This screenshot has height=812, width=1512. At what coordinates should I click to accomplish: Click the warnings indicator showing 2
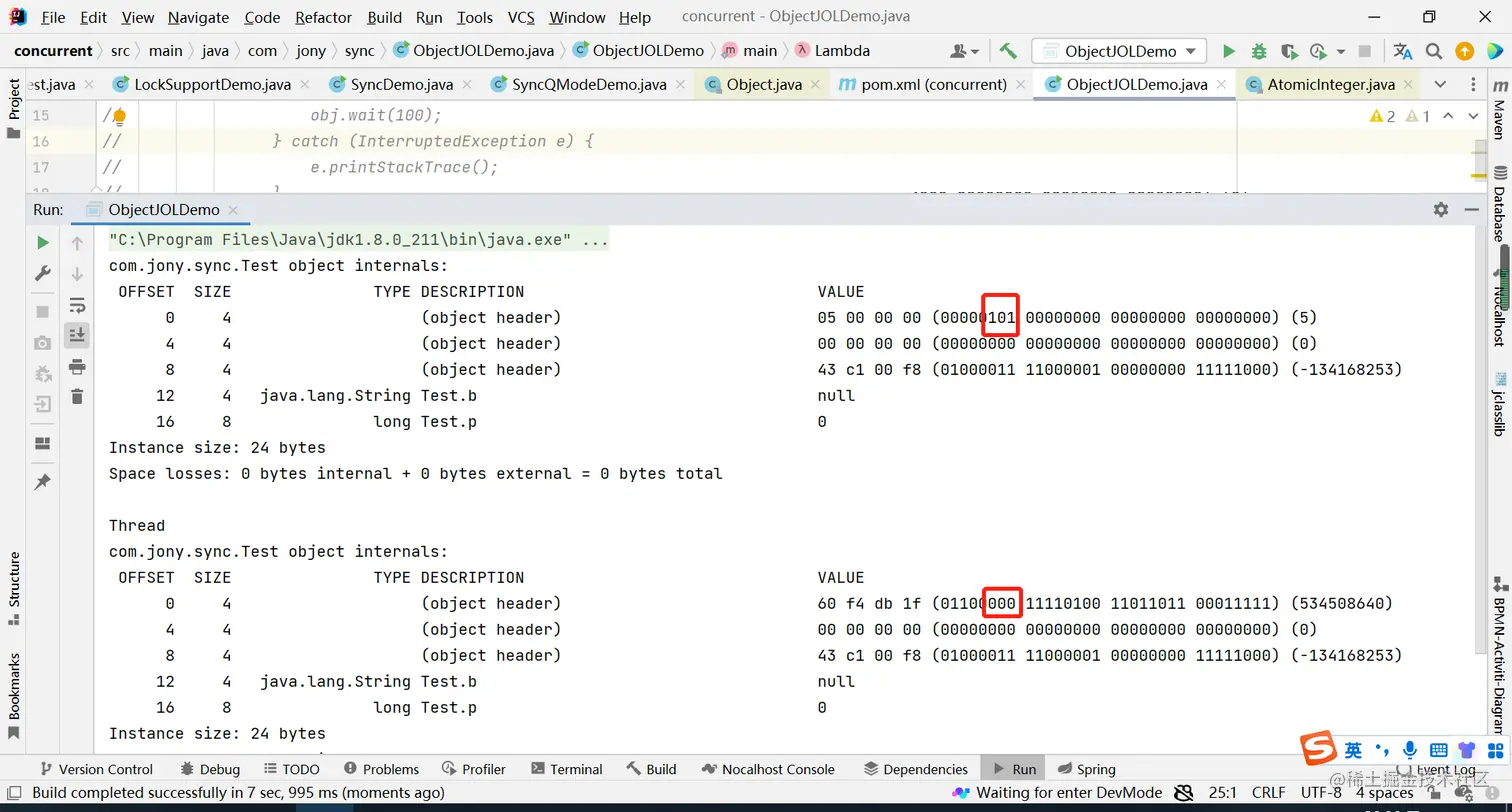pos(1383,116)
